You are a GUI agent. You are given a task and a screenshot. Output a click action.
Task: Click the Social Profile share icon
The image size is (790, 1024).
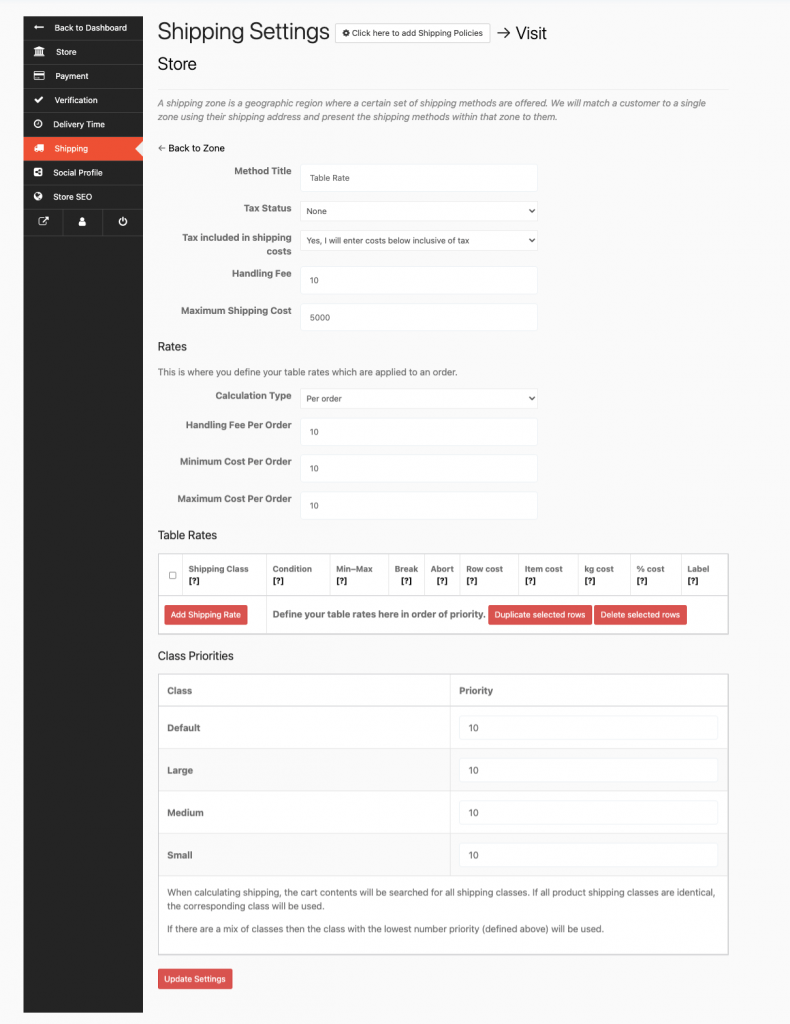(38, 172)
